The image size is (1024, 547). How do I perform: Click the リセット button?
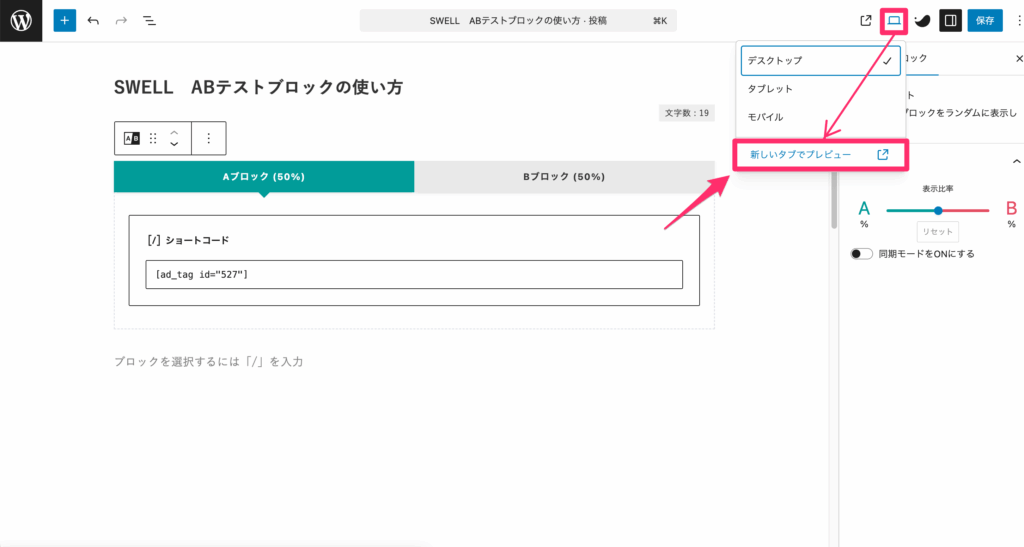click(937, 232)
